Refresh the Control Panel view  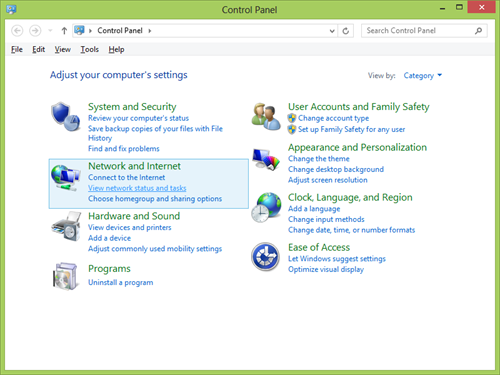tap(346, 31)
